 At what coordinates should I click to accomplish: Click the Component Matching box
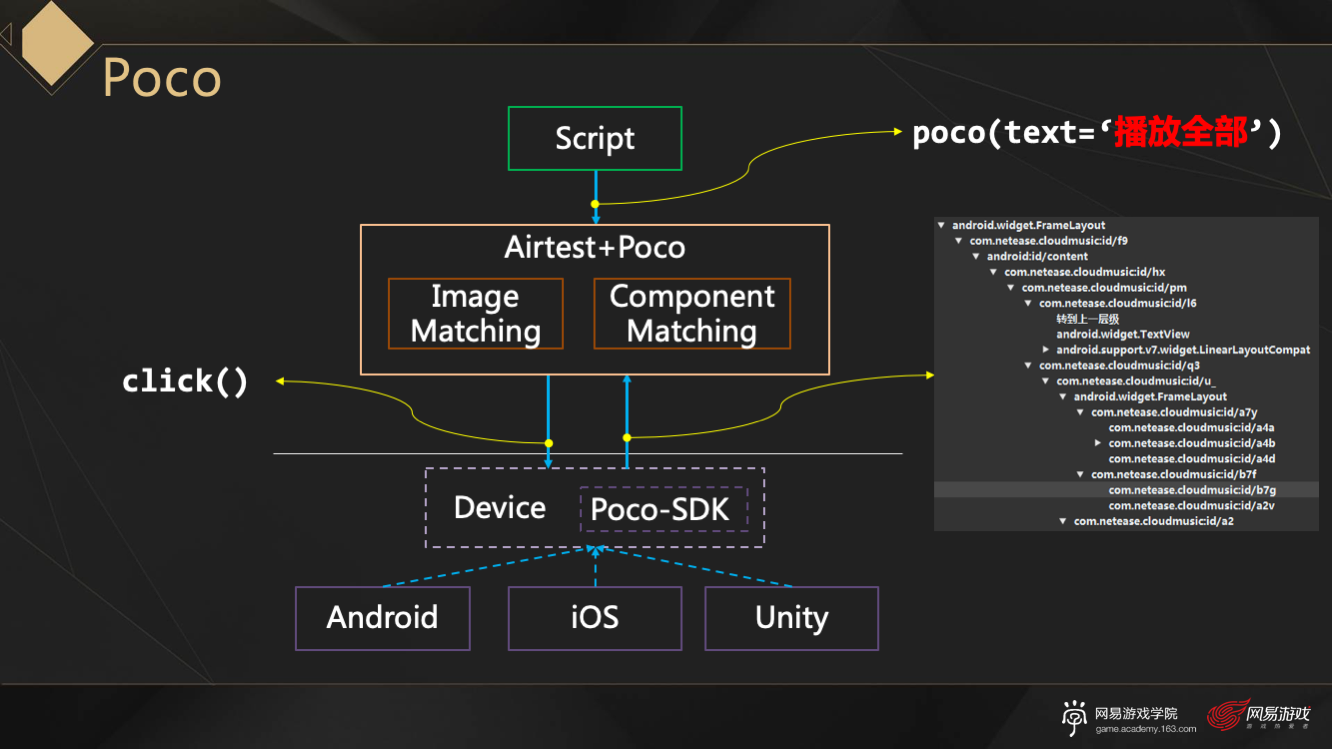pyautogui.click(x=692, y=313)
